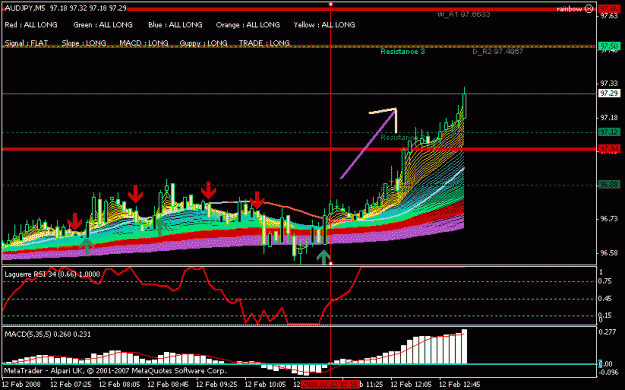The width and height of the screenshot is (625, 390).
Task: Click the 'TRADE : LONG' status label
Action: click(x=264, y=43)
